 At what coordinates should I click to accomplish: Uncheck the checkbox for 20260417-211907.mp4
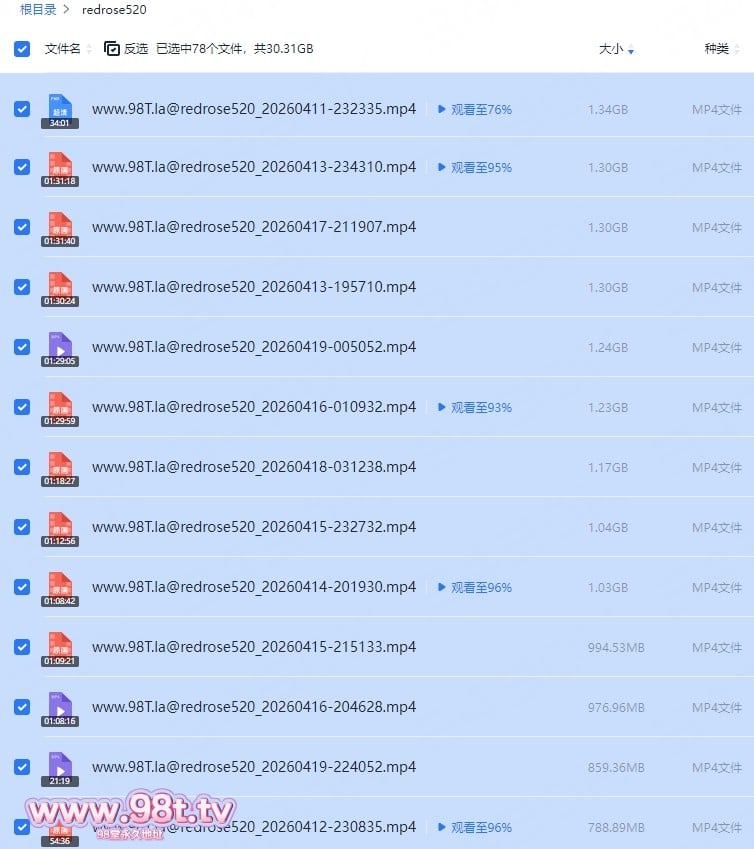22,227
